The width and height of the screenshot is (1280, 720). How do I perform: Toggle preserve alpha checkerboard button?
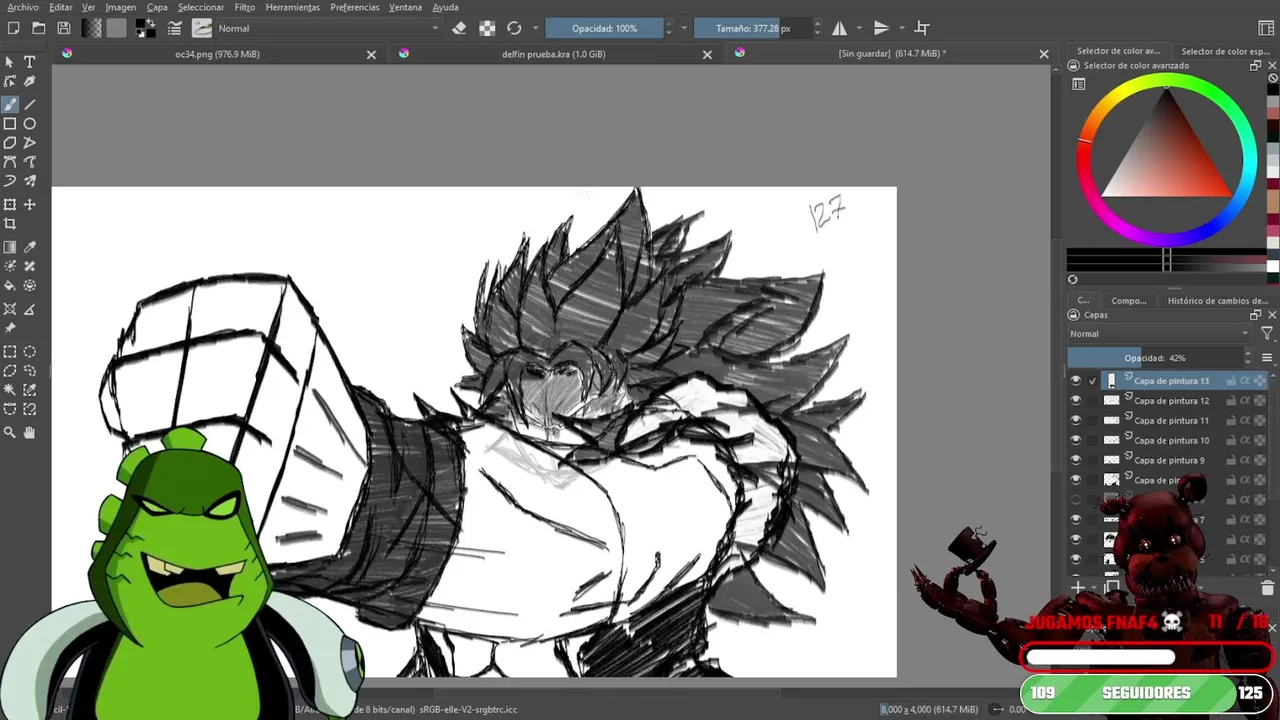pos(487,28)
